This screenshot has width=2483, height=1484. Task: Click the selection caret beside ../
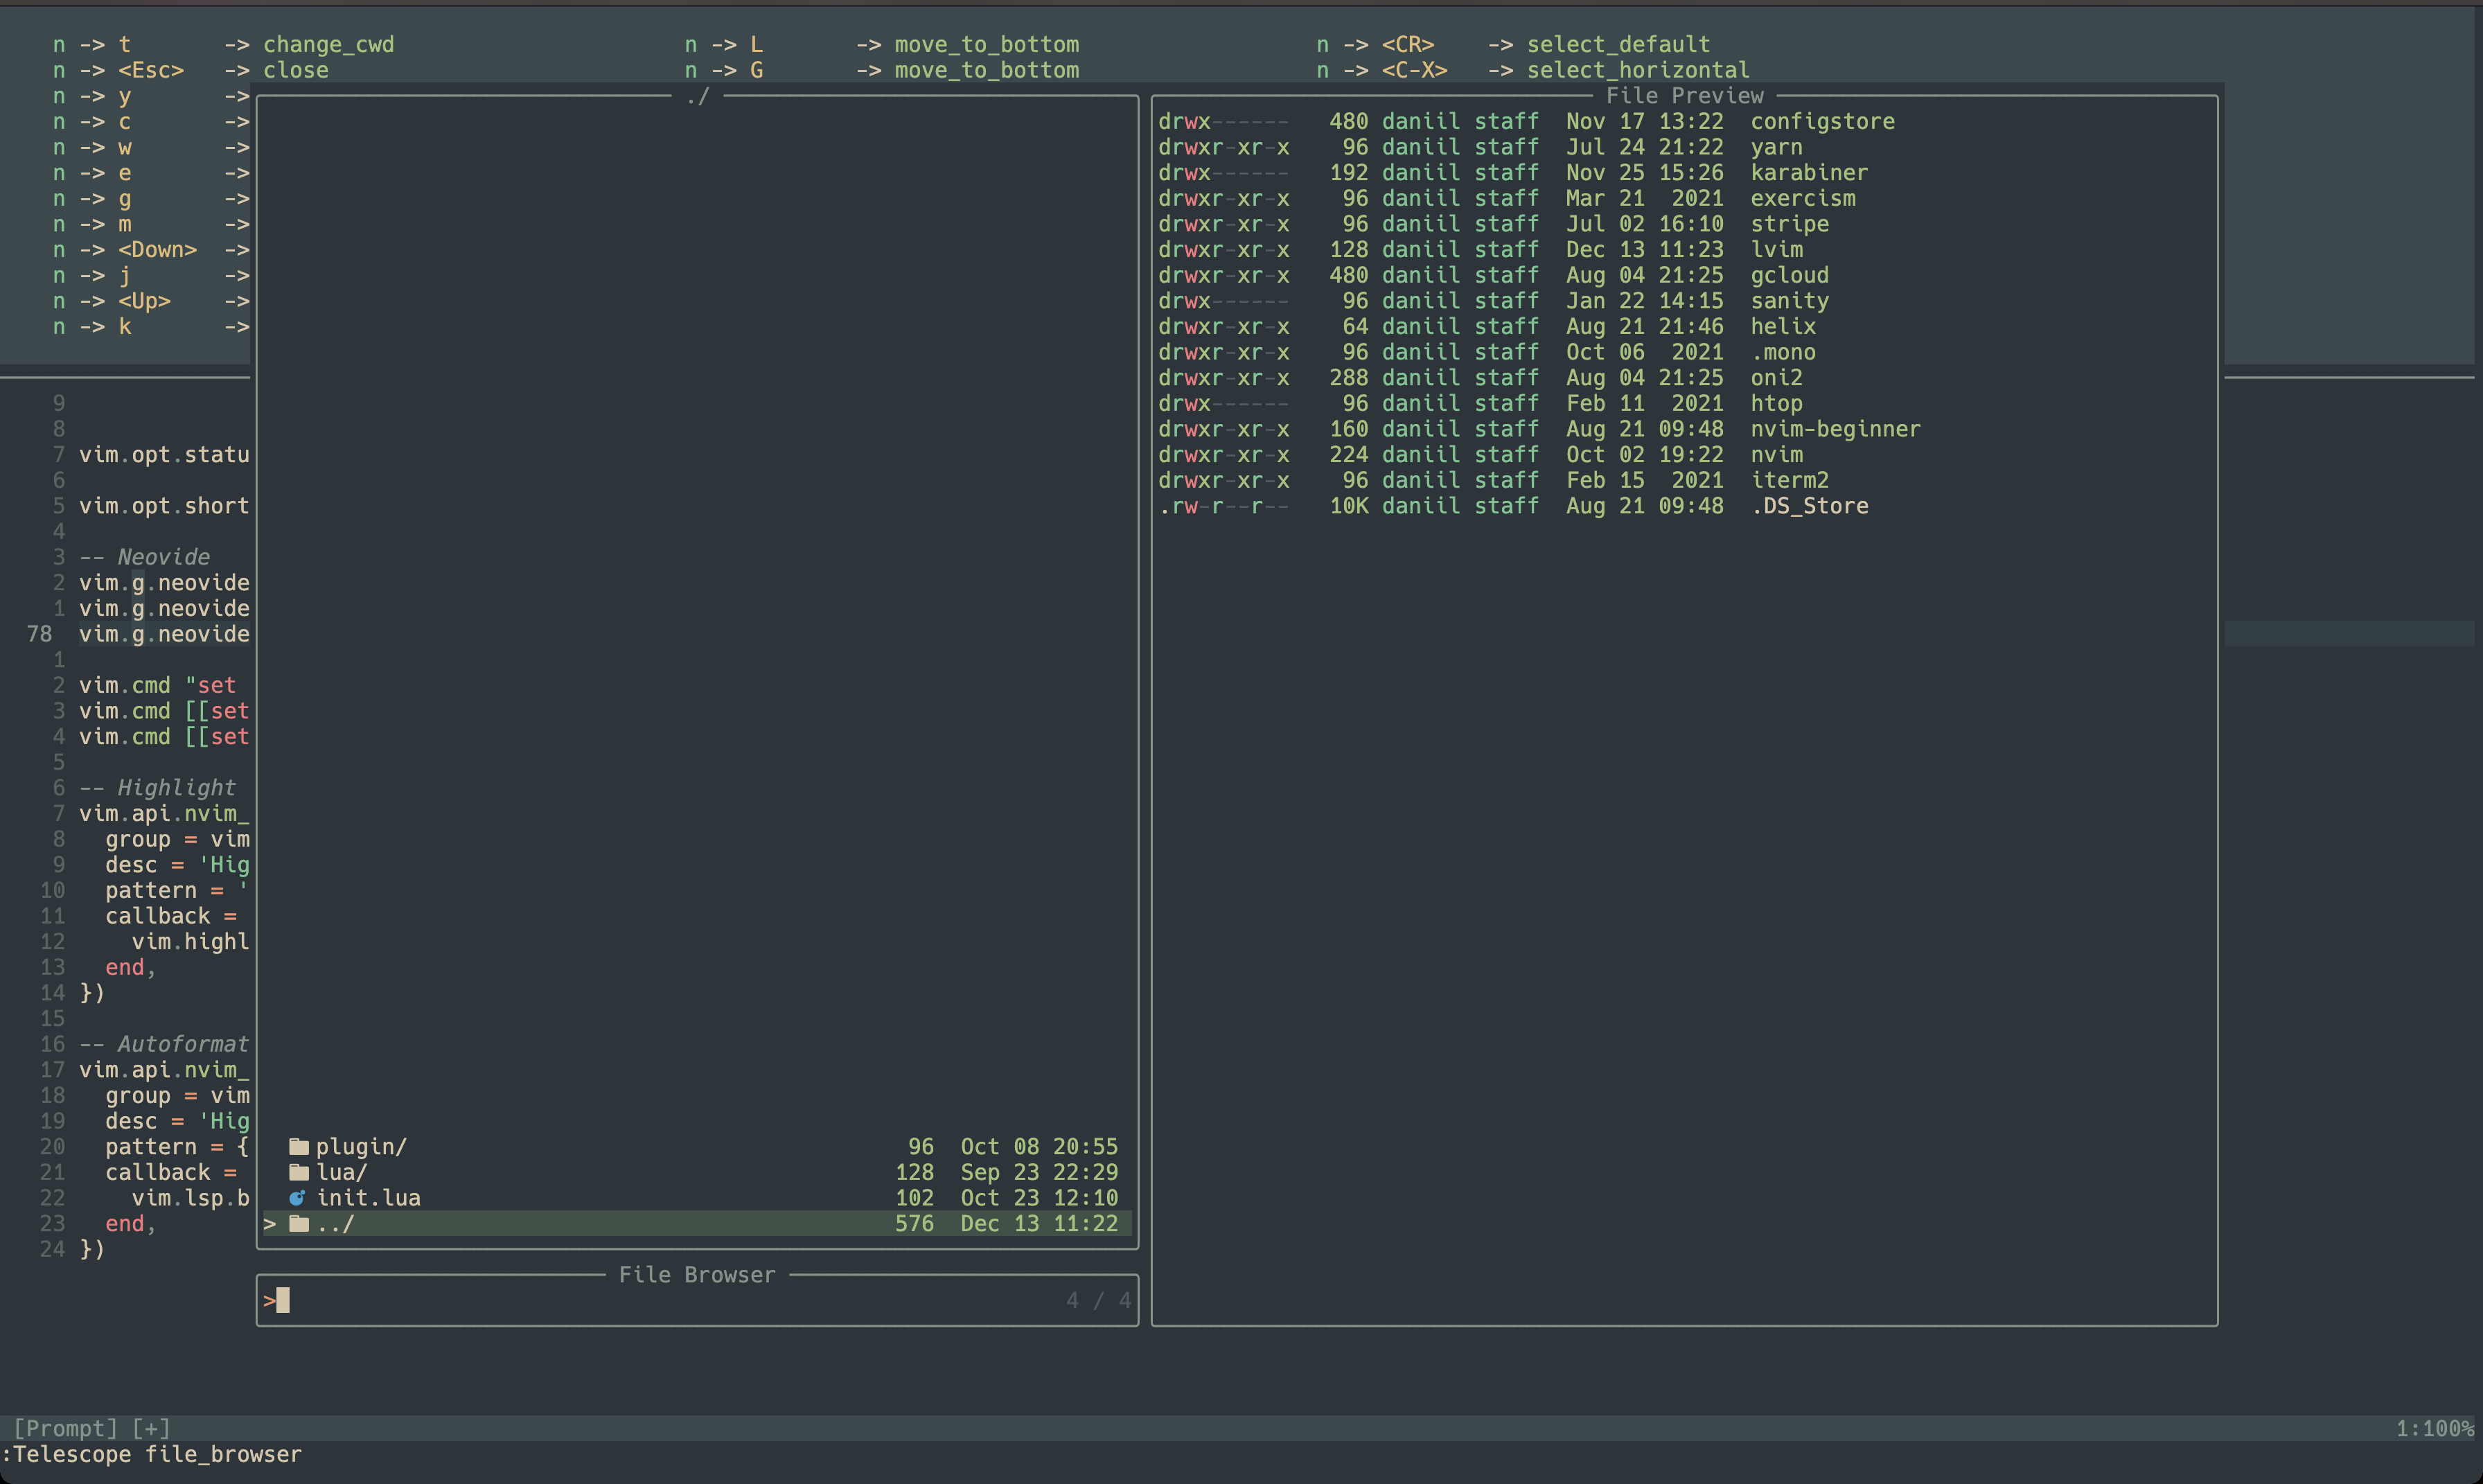269,1224
